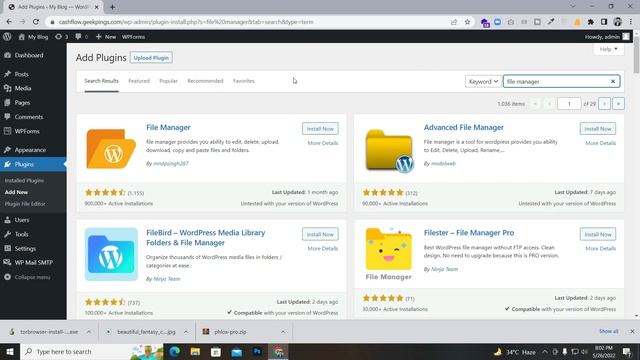Open the File Manager plugin title

point(168,127)
